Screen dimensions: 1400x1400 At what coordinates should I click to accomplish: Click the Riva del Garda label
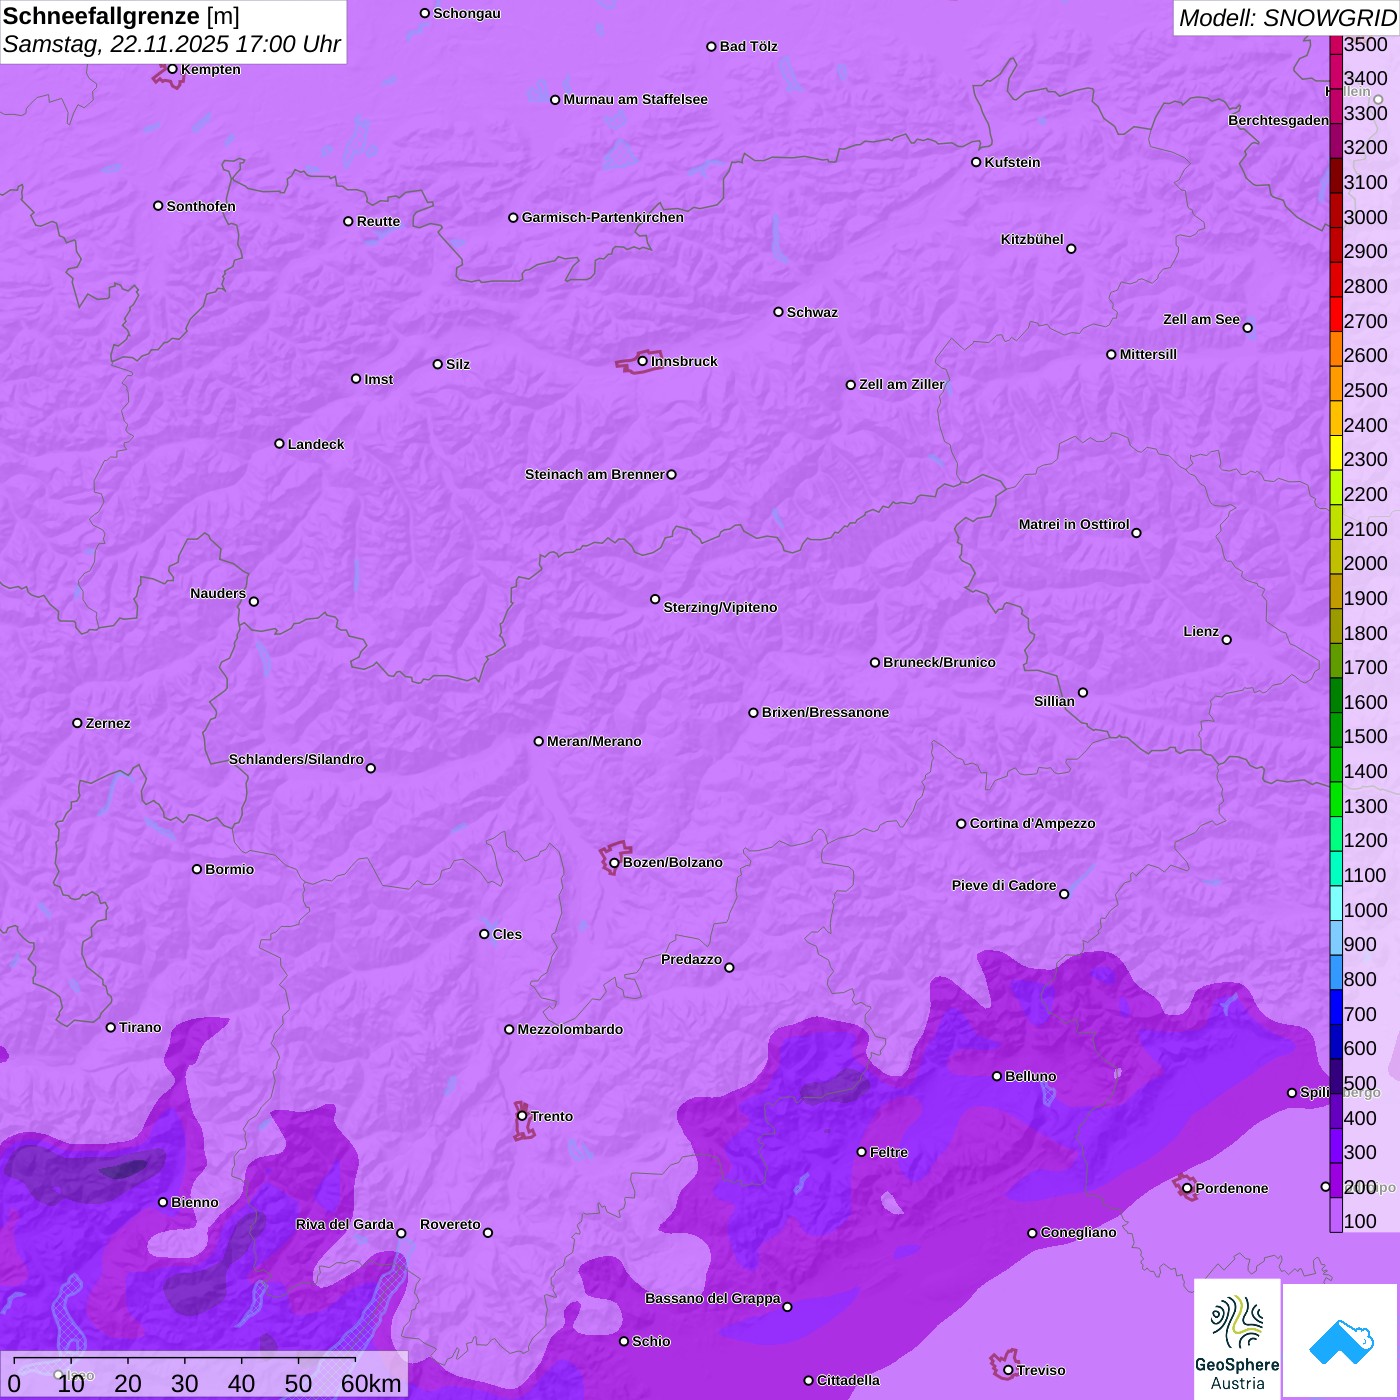(345, 1224)
